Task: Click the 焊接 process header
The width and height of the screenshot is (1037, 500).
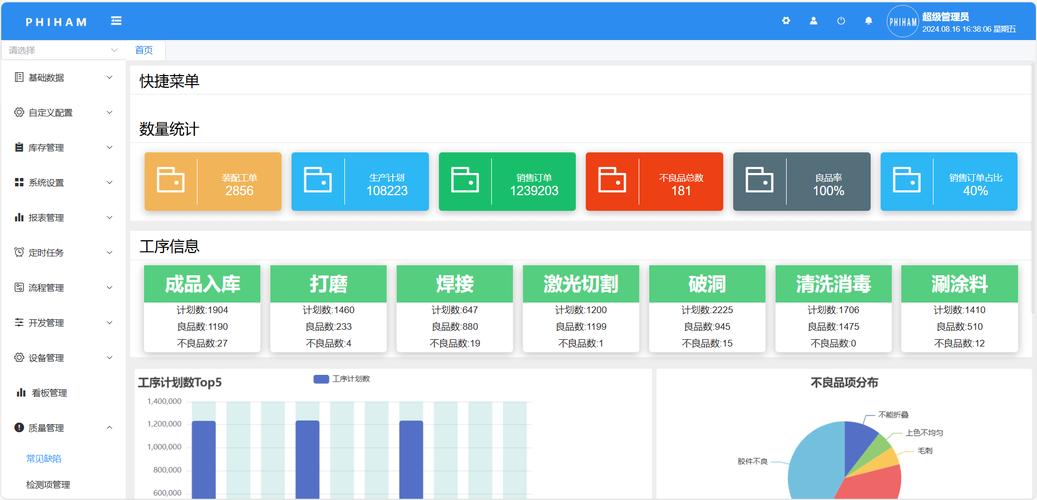Action: [x=455, y=284]
